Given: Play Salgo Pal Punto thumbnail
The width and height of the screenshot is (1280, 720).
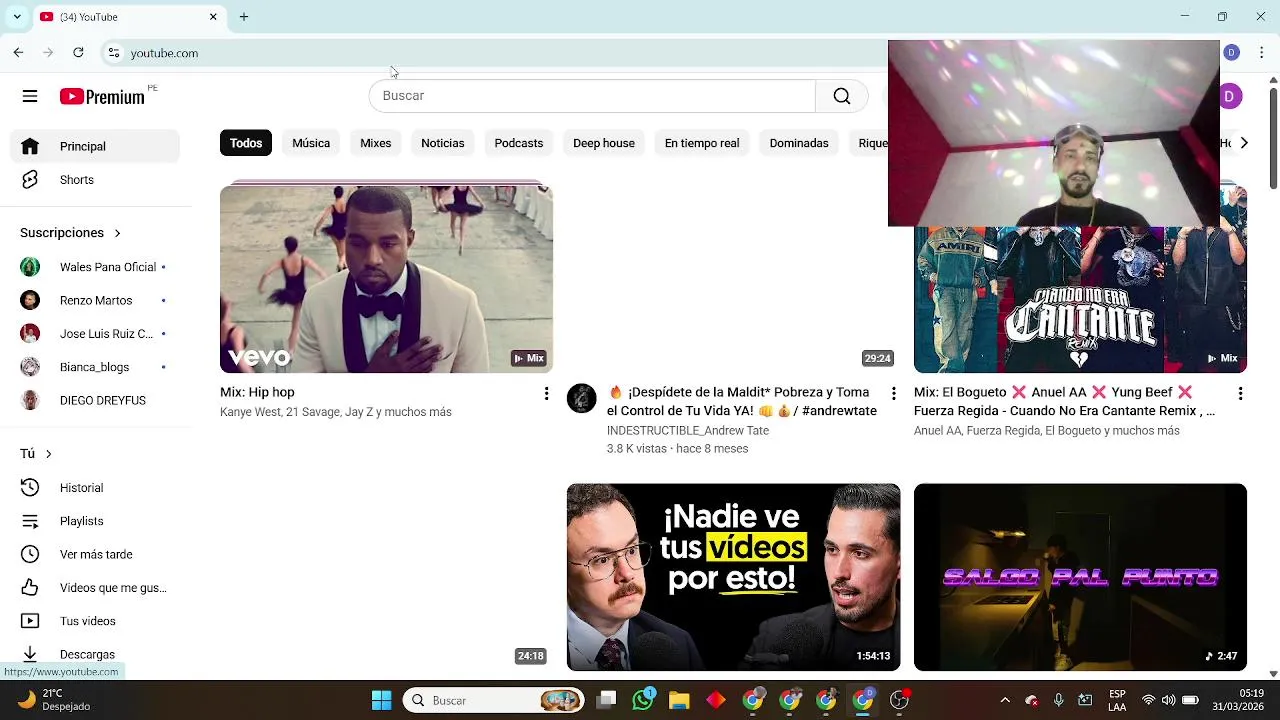Looking at the screenshot, I should pos(1080,577).
